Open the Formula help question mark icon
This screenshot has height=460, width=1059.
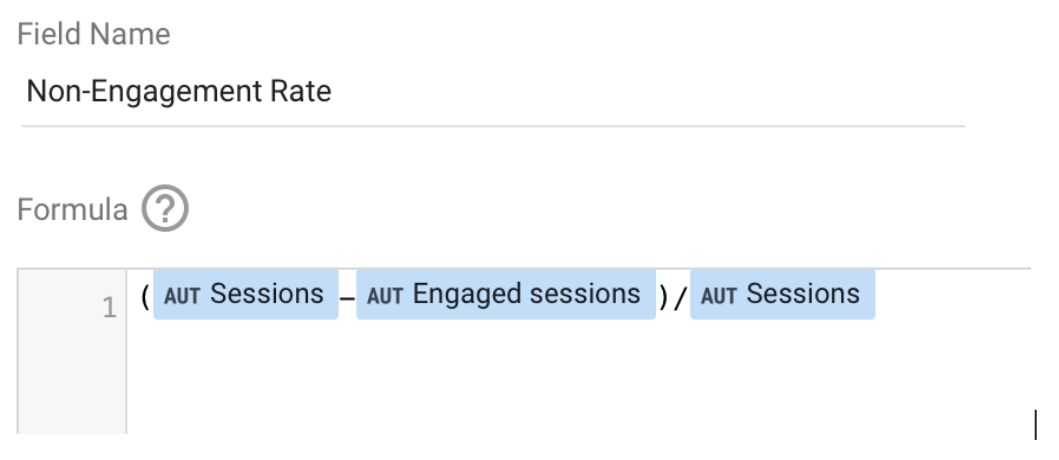tap(165, 209)
